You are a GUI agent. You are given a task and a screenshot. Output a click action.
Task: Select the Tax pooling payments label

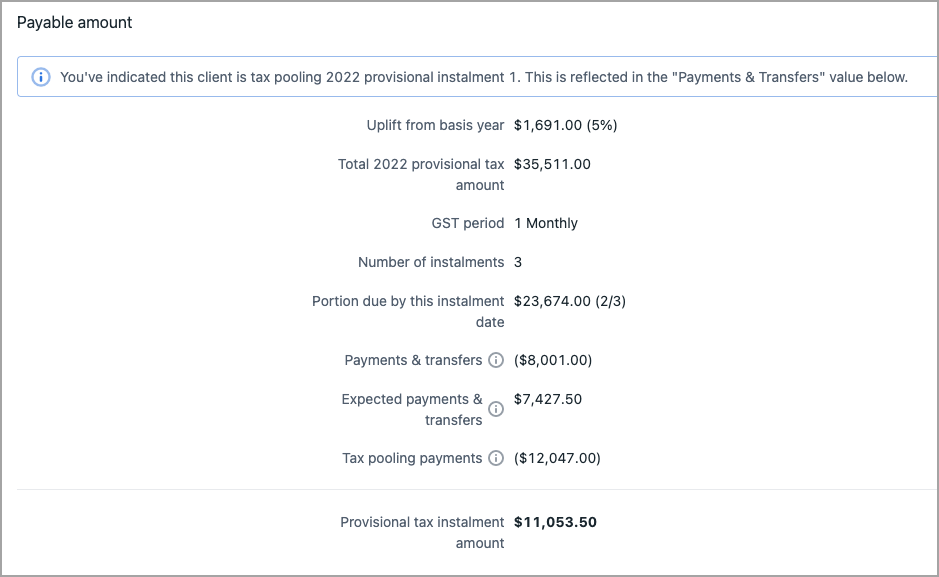pos(412,458)
